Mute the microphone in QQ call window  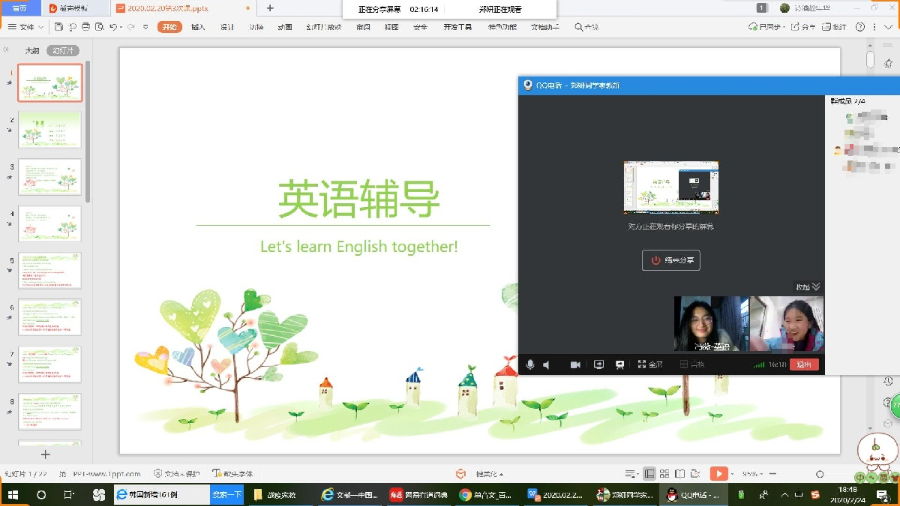tap(530, 364)
